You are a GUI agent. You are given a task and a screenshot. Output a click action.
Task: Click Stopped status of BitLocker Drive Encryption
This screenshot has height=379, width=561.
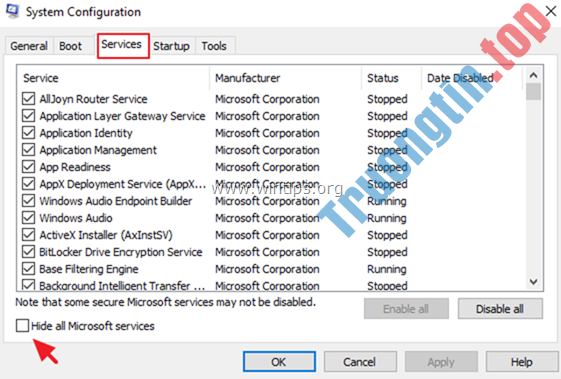coord(387,252)
